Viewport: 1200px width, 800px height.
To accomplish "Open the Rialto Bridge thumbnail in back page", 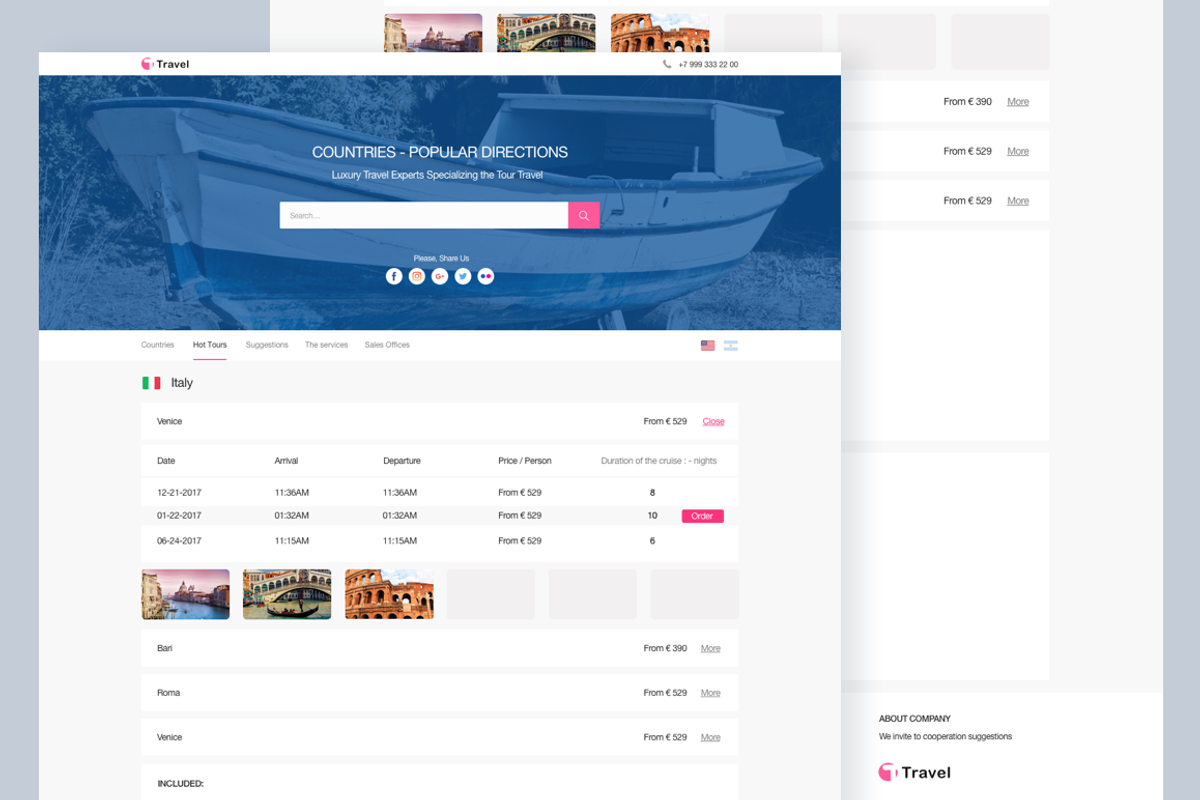I will point(546,33).
